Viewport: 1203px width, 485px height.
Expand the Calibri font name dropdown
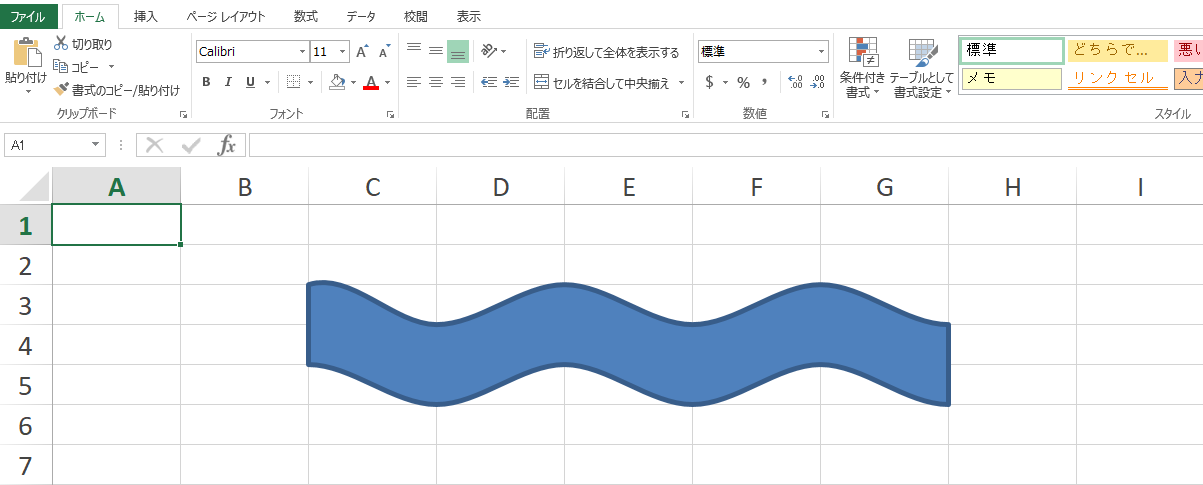(302, 52)
